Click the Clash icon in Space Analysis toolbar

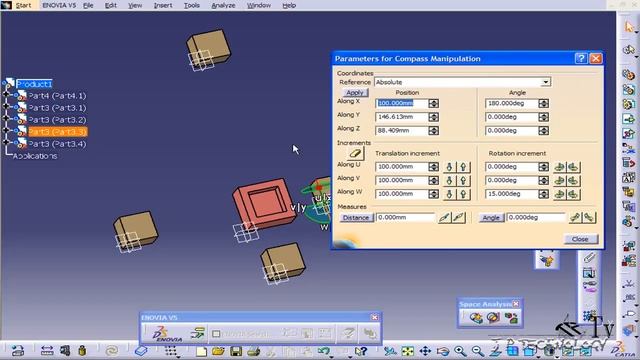[x=475, y=318]
